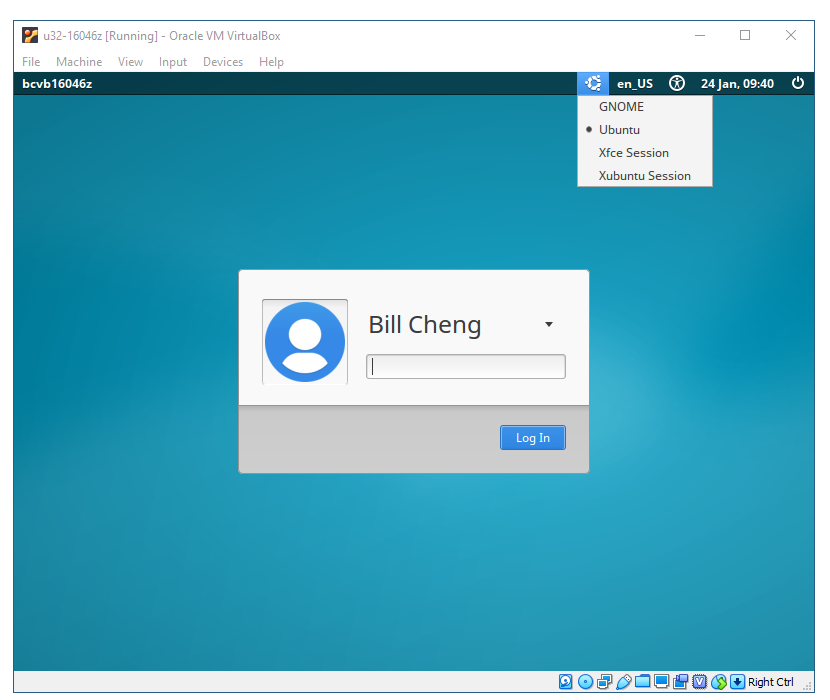Click the password input field

466,367
